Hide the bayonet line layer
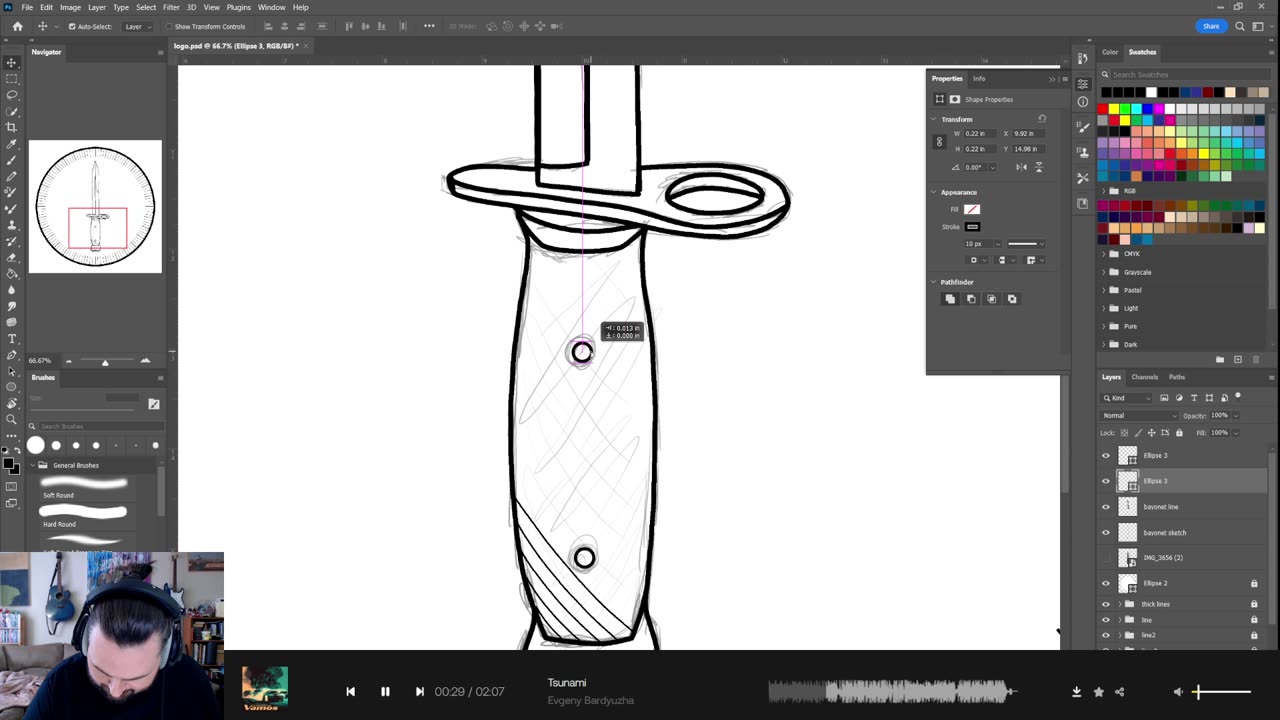The height and width of the screenshot is (720, 1280). pyautogui.click(x=1106, y=507)
